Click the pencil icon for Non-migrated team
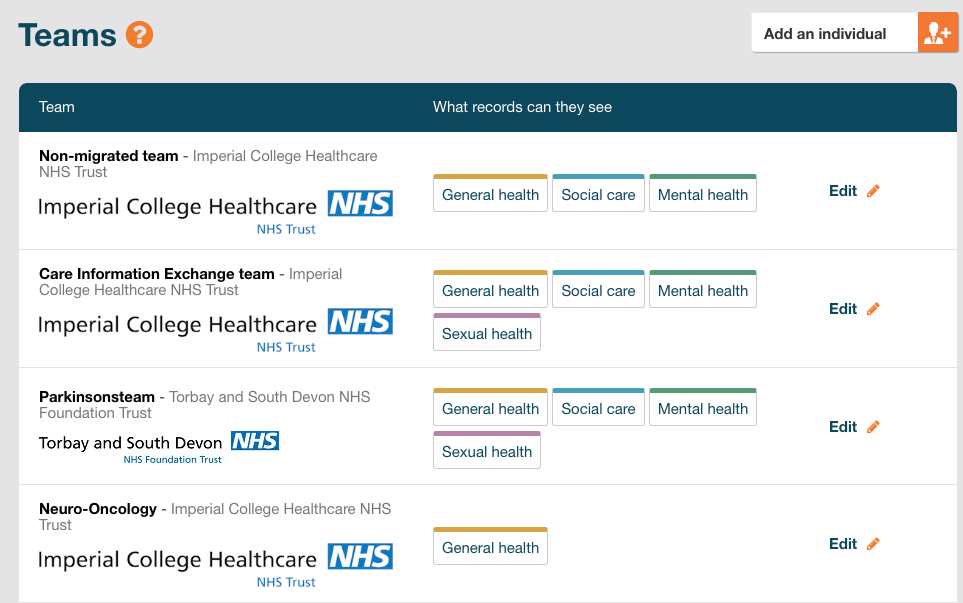Viewport: 963px width, 603px height. 873,190
